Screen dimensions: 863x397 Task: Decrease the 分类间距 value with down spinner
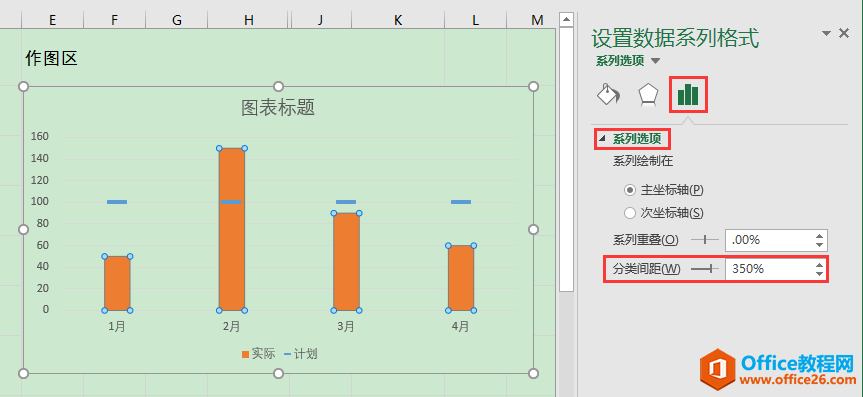tap(820, 274)
